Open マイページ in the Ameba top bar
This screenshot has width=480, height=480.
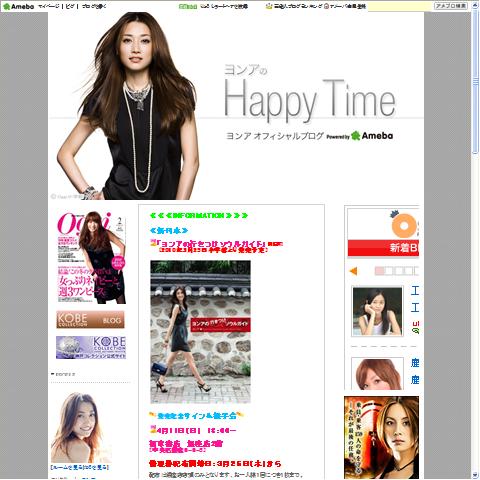pos(49,6)
